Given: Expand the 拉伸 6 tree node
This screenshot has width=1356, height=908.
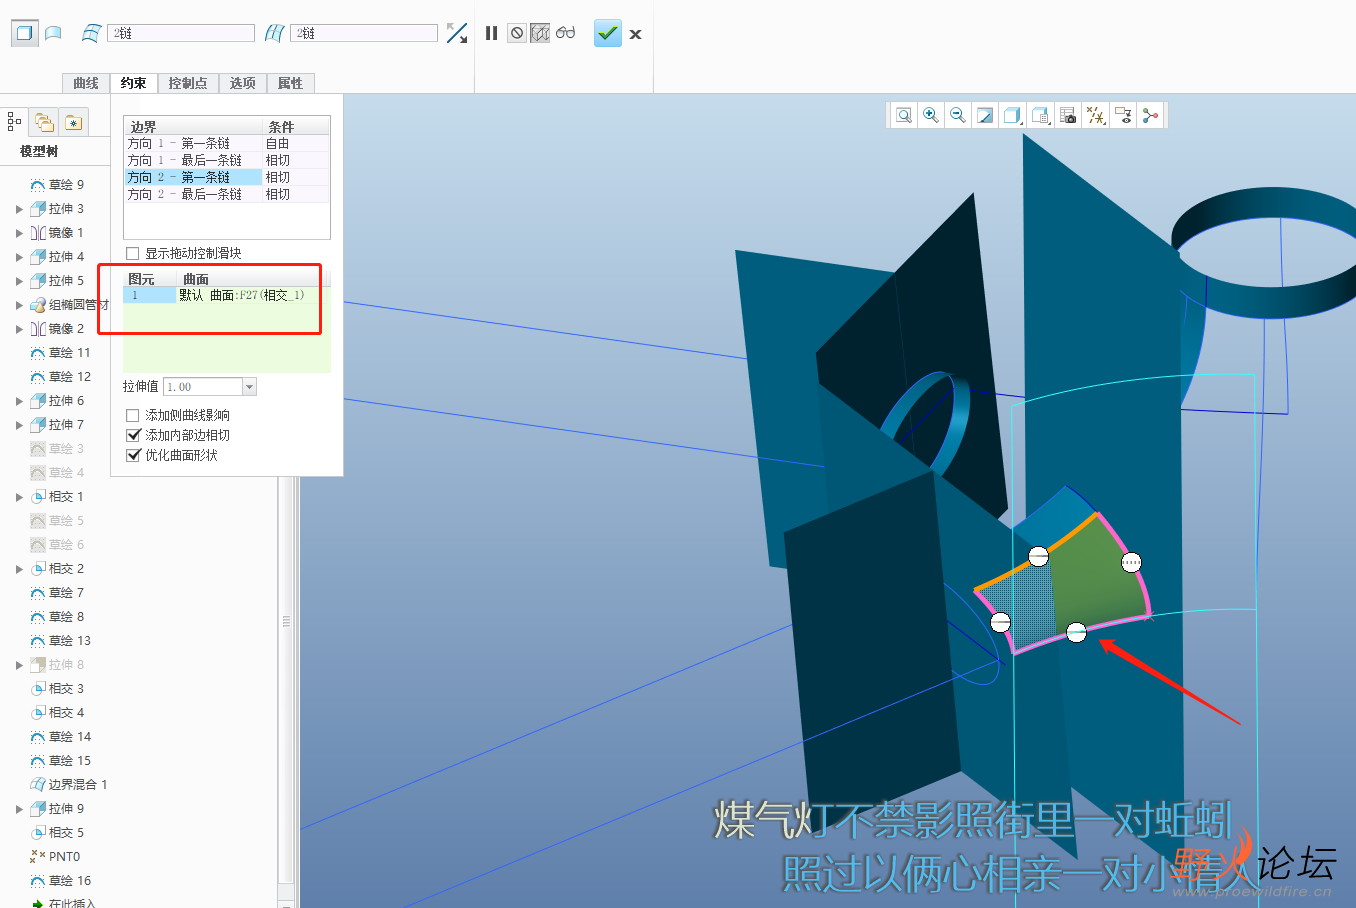Looking at the screenshot, I should [x=19, y=401].
